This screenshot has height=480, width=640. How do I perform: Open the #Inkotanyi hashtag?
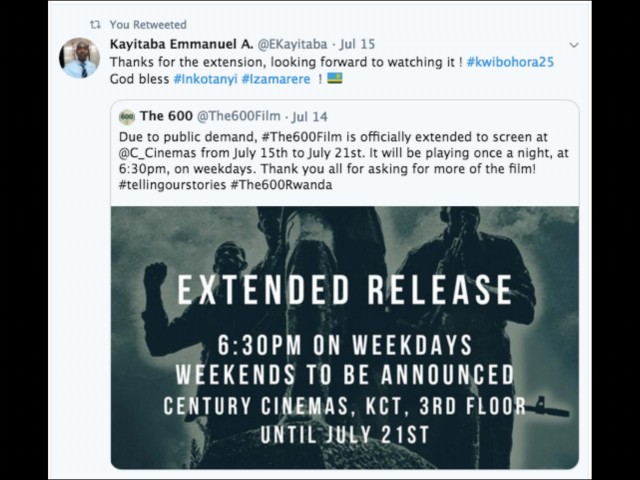pyautogui.click(x=205, y=79)
